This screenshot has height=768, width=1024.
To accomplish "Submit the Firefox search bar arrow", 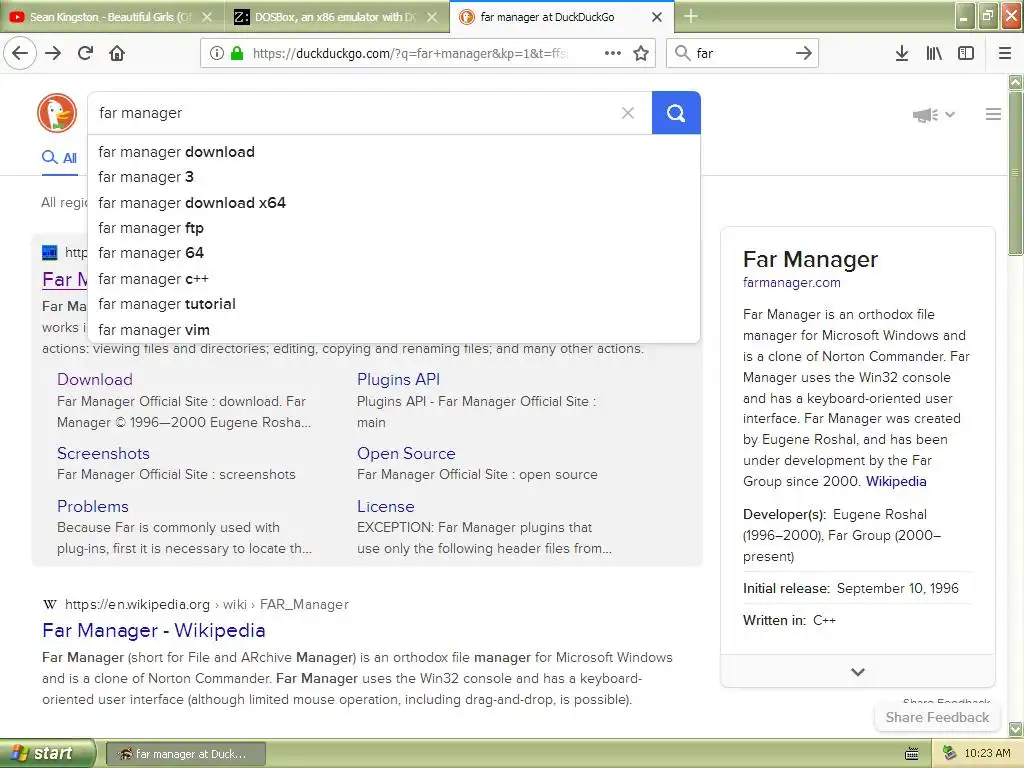I will pos(804,53).
